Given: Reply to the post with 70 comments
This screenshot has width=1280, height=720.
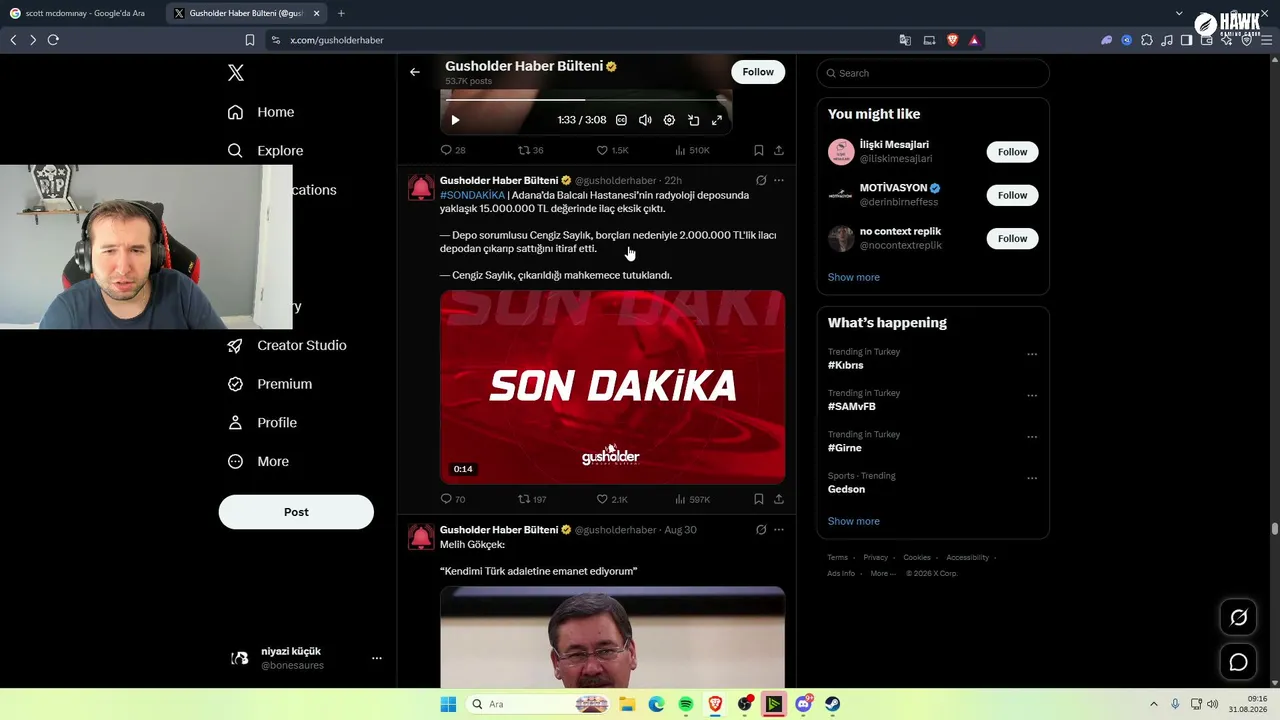Looking at the screenshot, I should point(453,499).
